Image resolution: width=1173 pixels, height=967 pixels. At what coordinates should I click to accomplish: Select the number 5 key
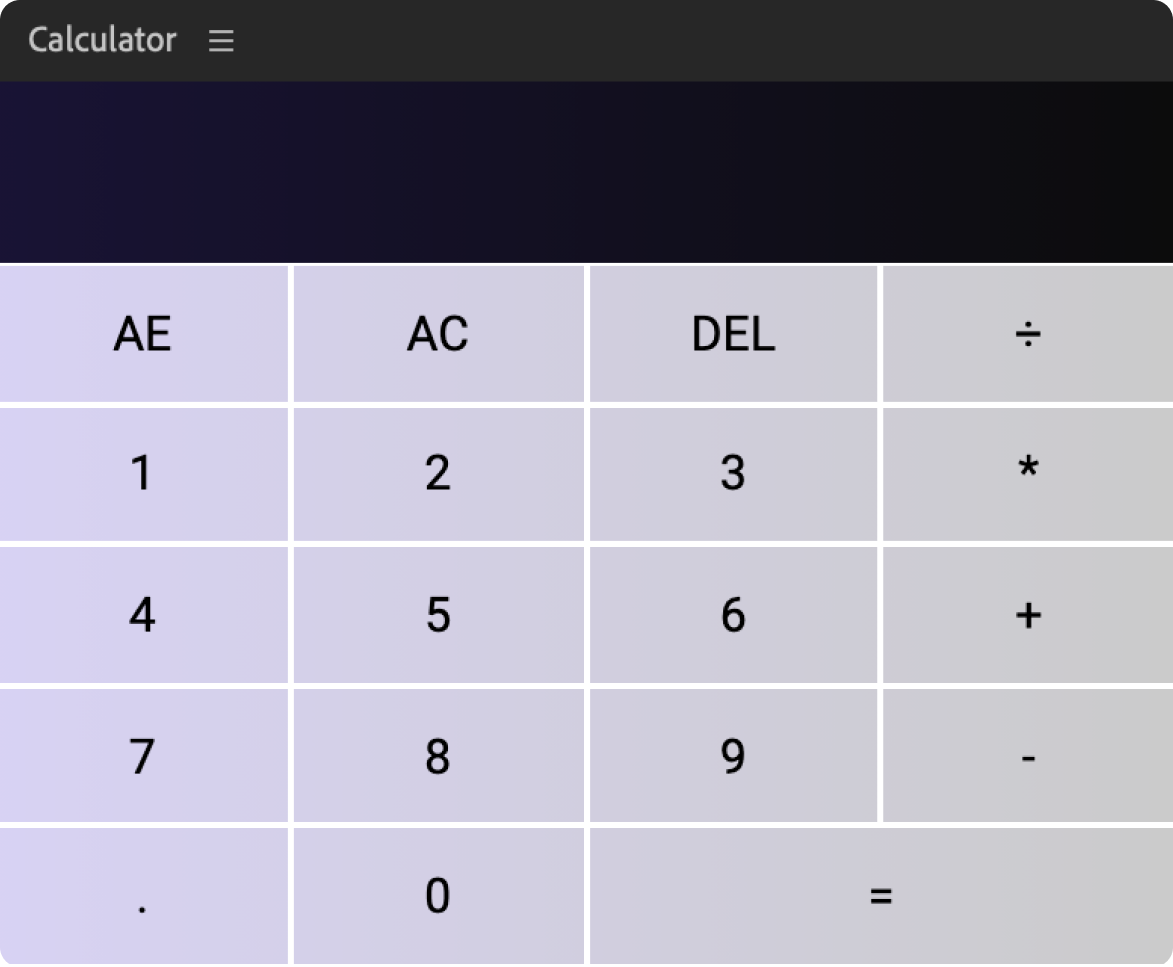(x=438, y=615)
